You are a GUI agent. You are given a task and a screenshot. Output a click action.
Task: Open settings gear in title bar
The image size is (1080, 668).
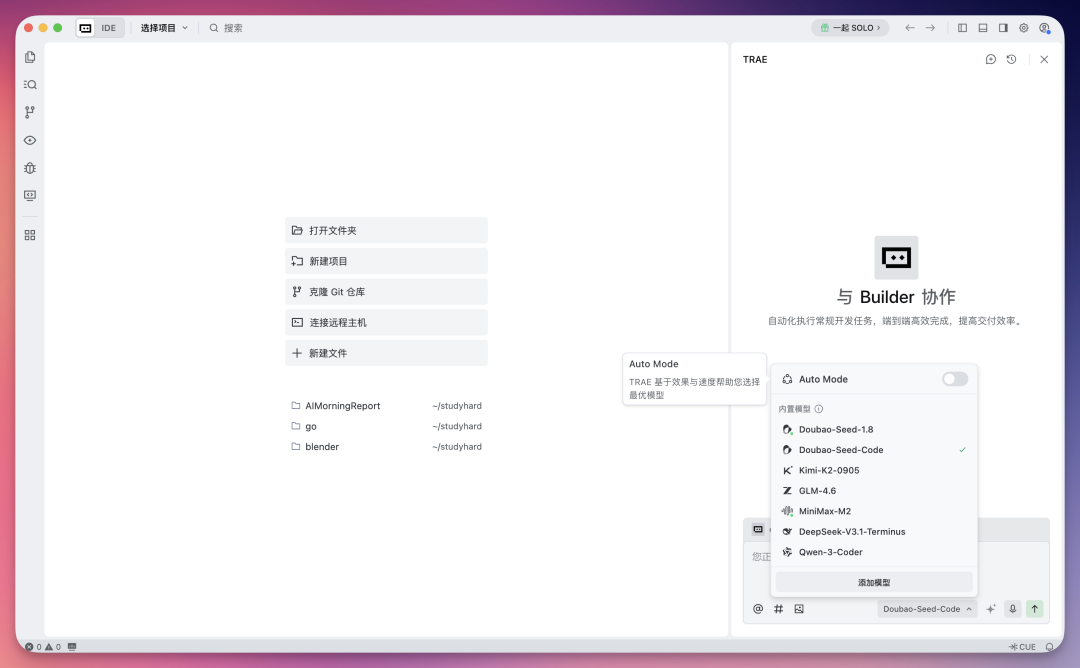pyautogui.click(x=1024, y=28)
